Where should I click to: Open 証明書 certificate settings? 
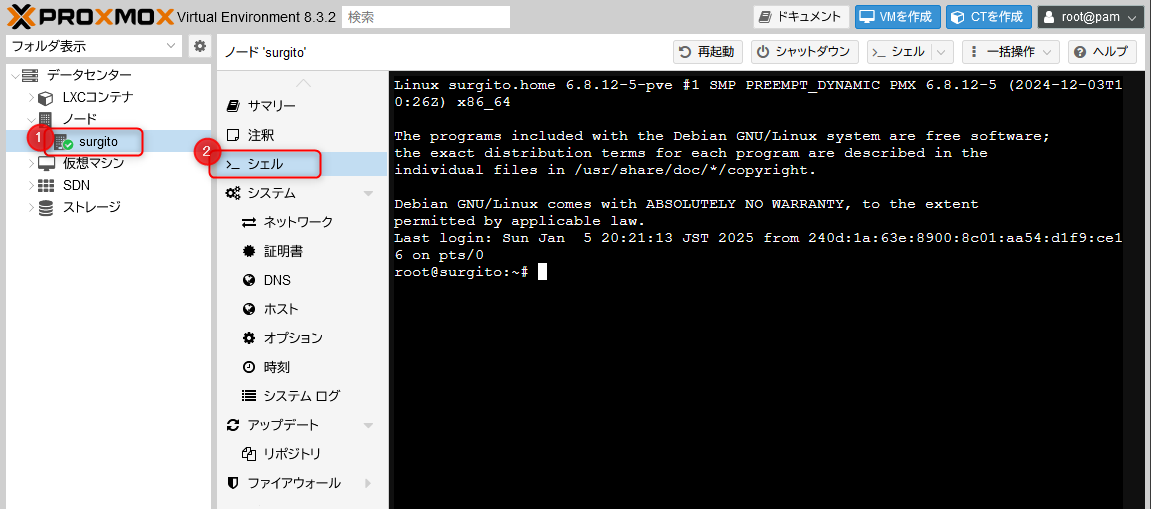[x=282, y=251]
